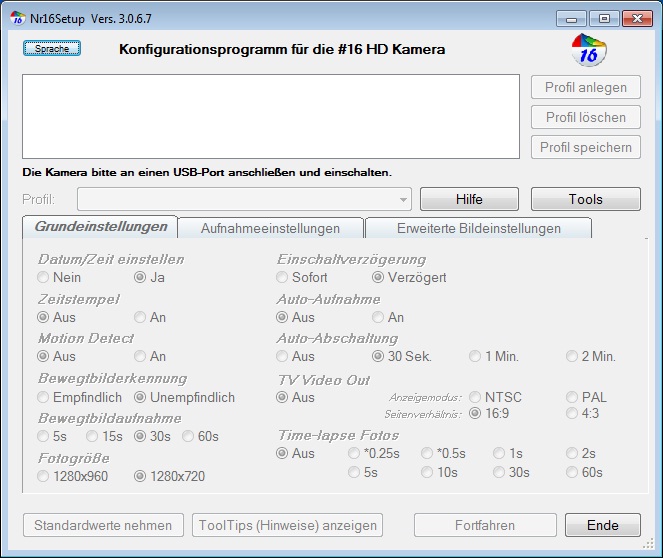
Task: Select Nein for Datum/Zeit einstellen
Action: (59, 277)
